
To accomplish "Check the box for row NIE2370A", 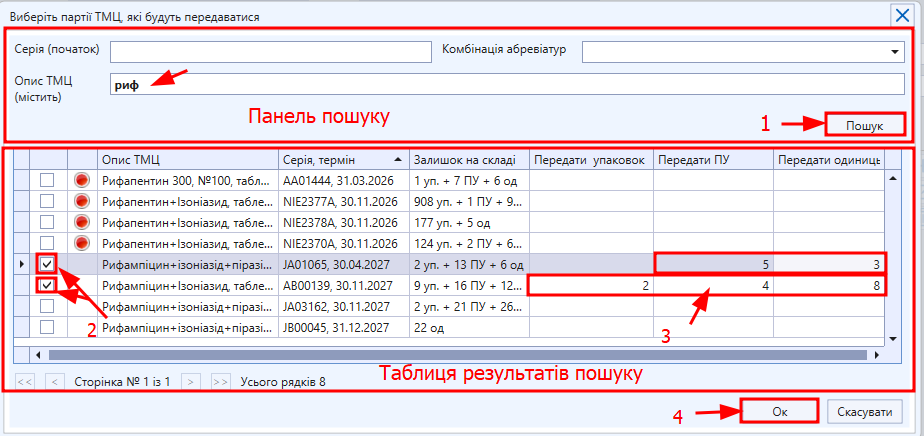I will tap(47, 242).
